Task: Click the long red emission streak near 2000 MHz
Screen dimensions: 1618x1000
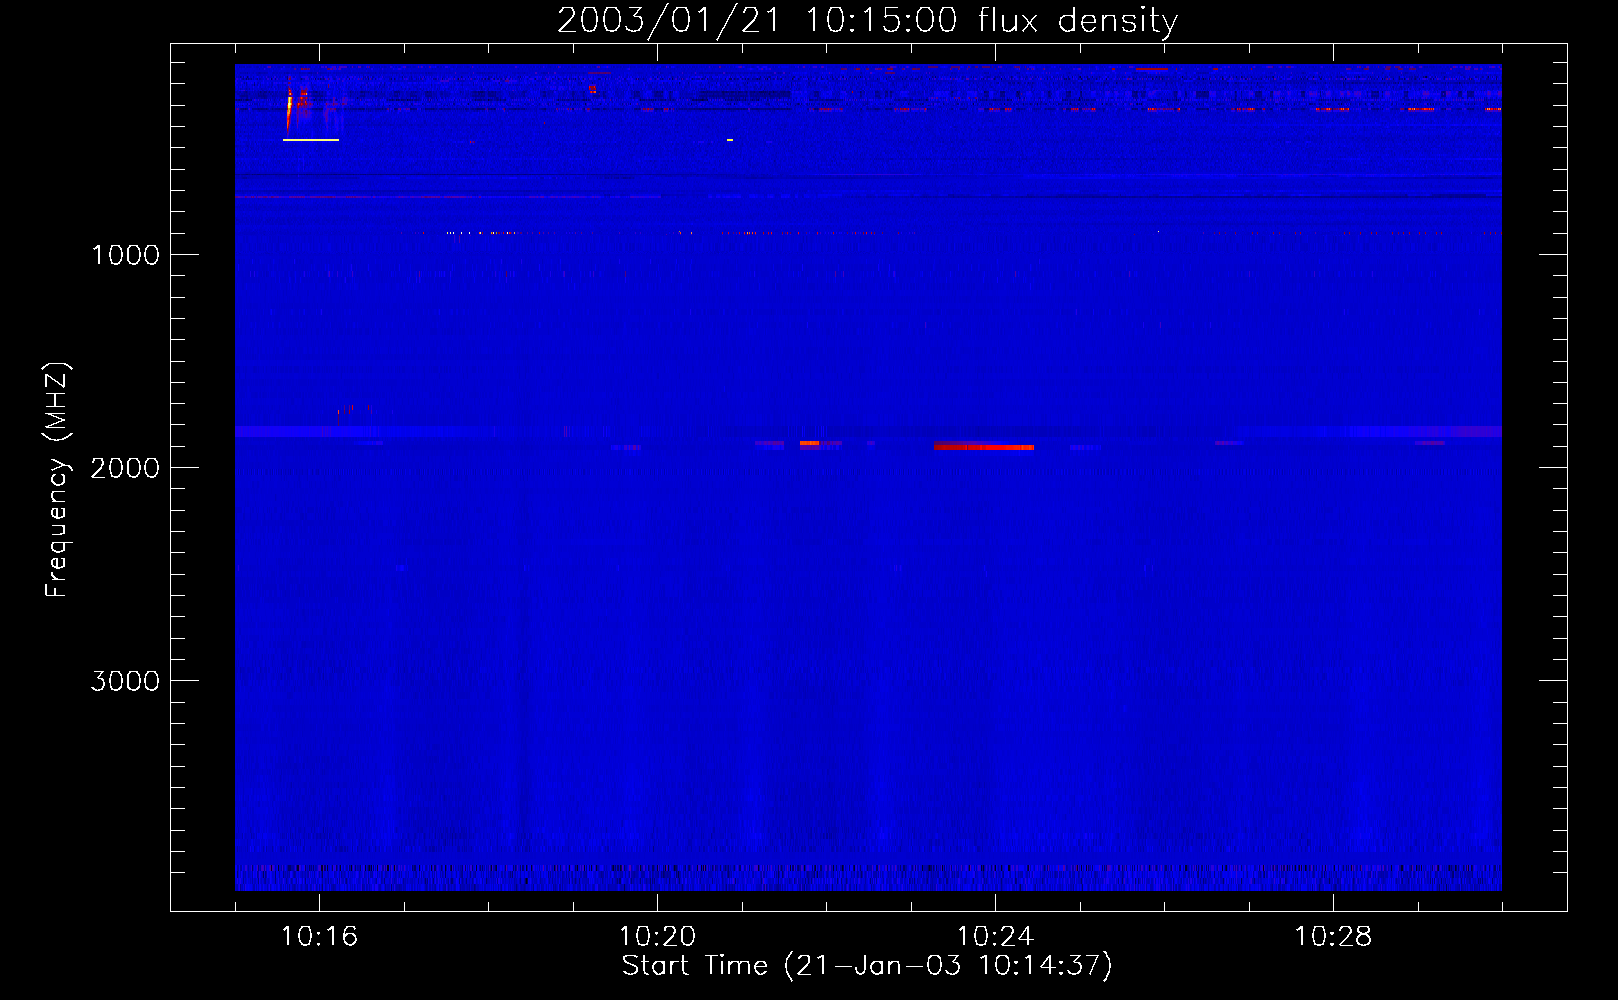Action: tap(984, 447)
